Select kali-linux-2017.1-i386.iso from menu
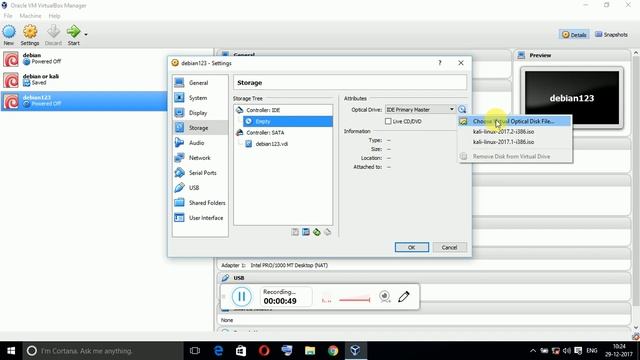 point(514,142)
